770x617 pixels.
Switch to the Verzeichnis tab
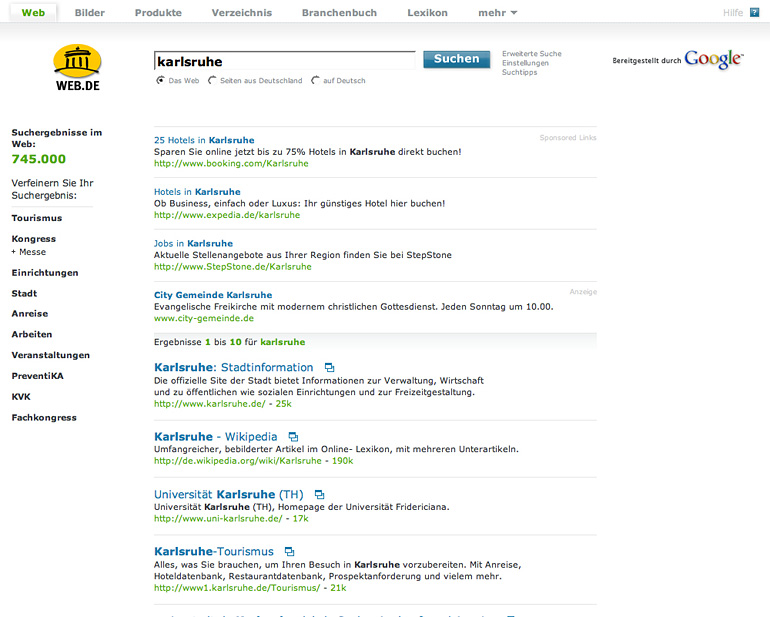tap(242, 13)
